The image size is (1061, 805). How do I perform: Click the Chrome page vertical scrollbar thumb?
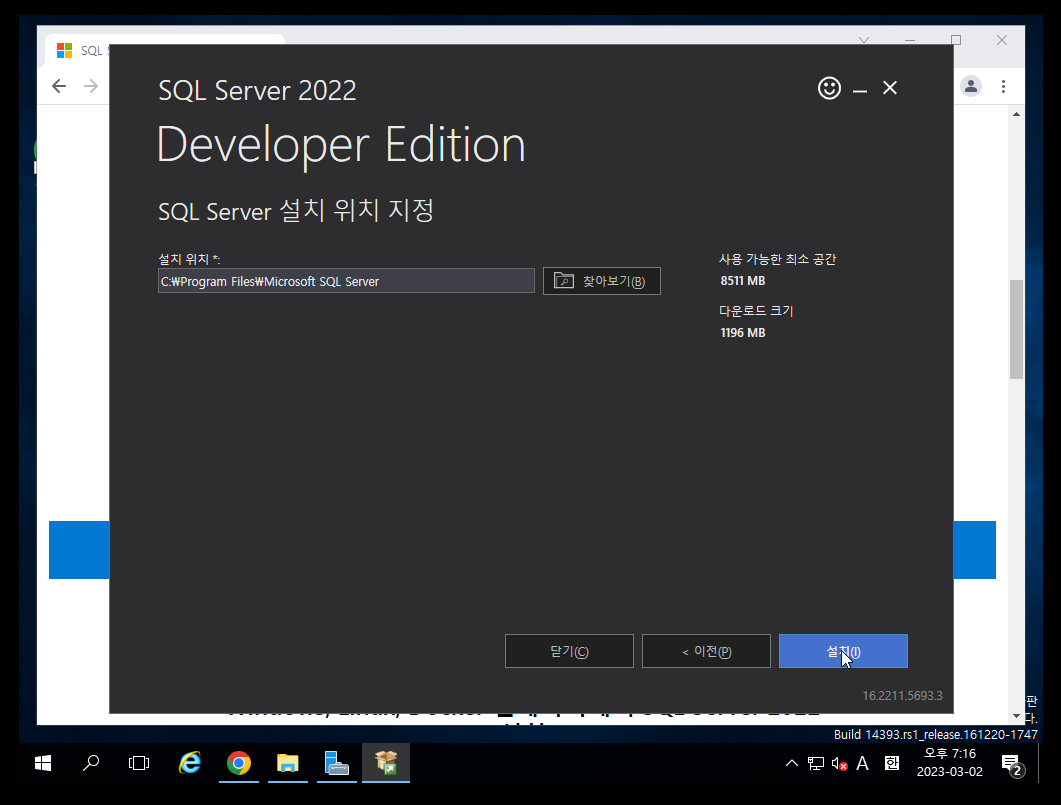point(1016,329)
